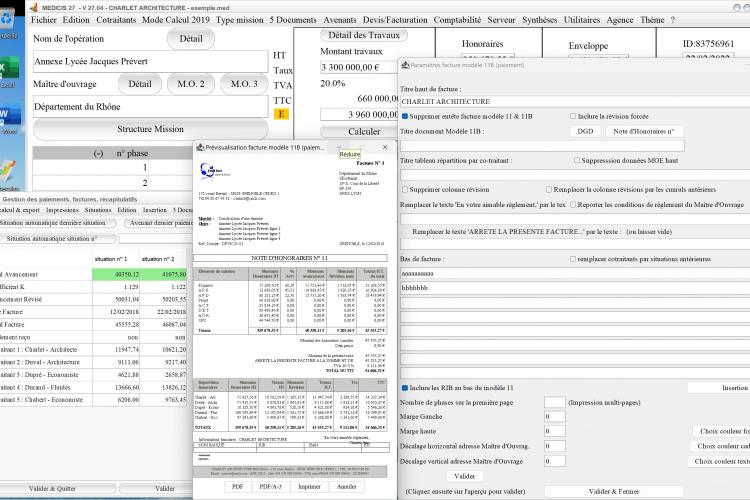This screenshot has width=750, height=500.
Task: Open Choix couleur cadre picker
Action: [x=722, y=446]
